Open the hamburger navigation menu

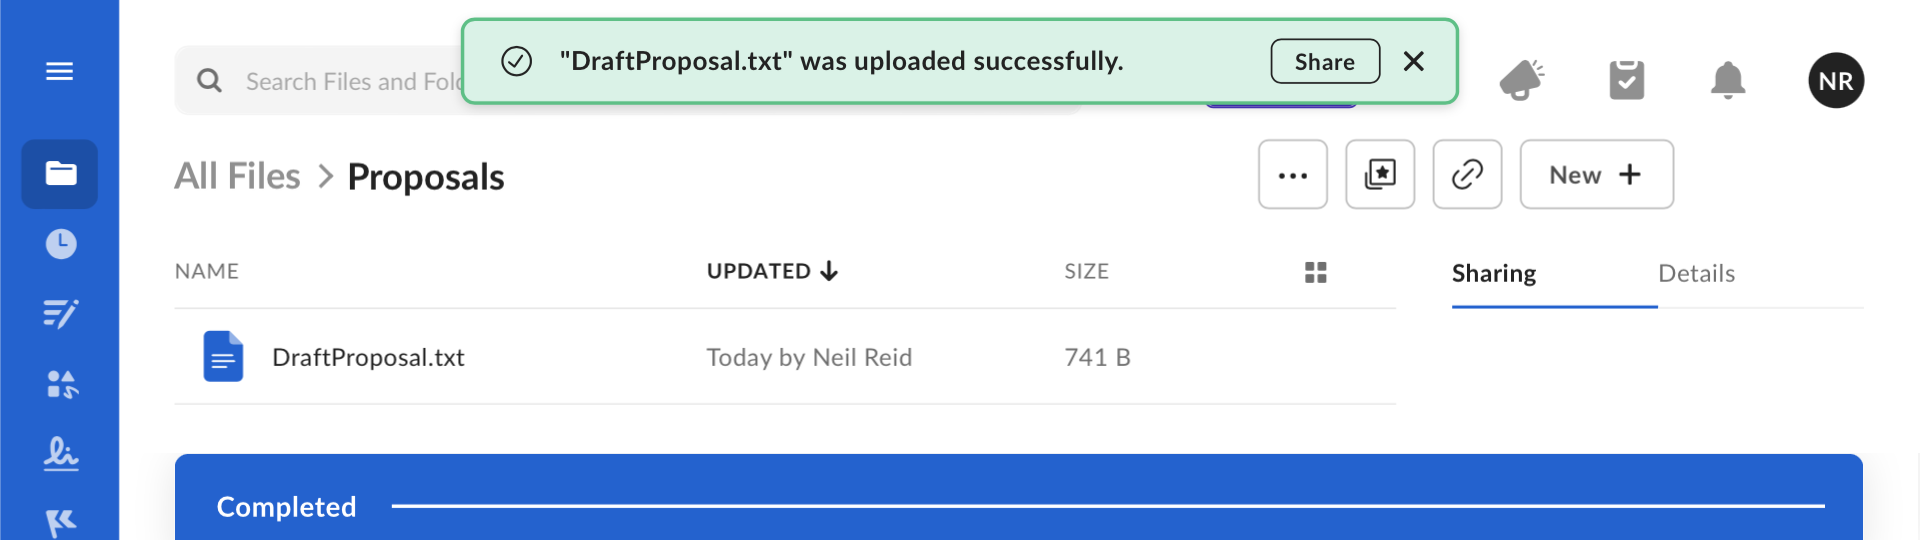pos(59,71)
